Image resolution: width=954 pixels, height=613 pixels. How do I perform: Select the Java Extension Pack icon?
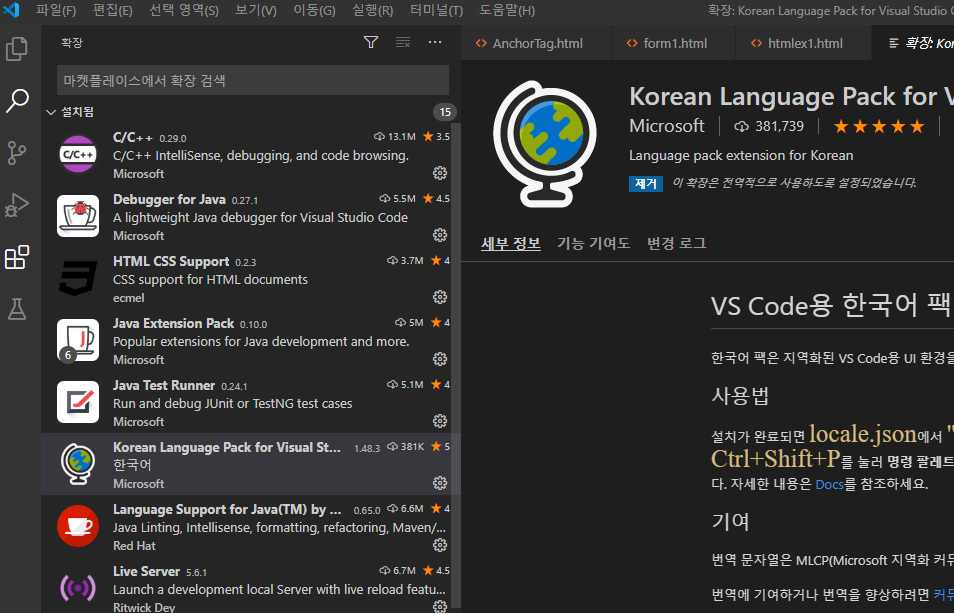78,340
